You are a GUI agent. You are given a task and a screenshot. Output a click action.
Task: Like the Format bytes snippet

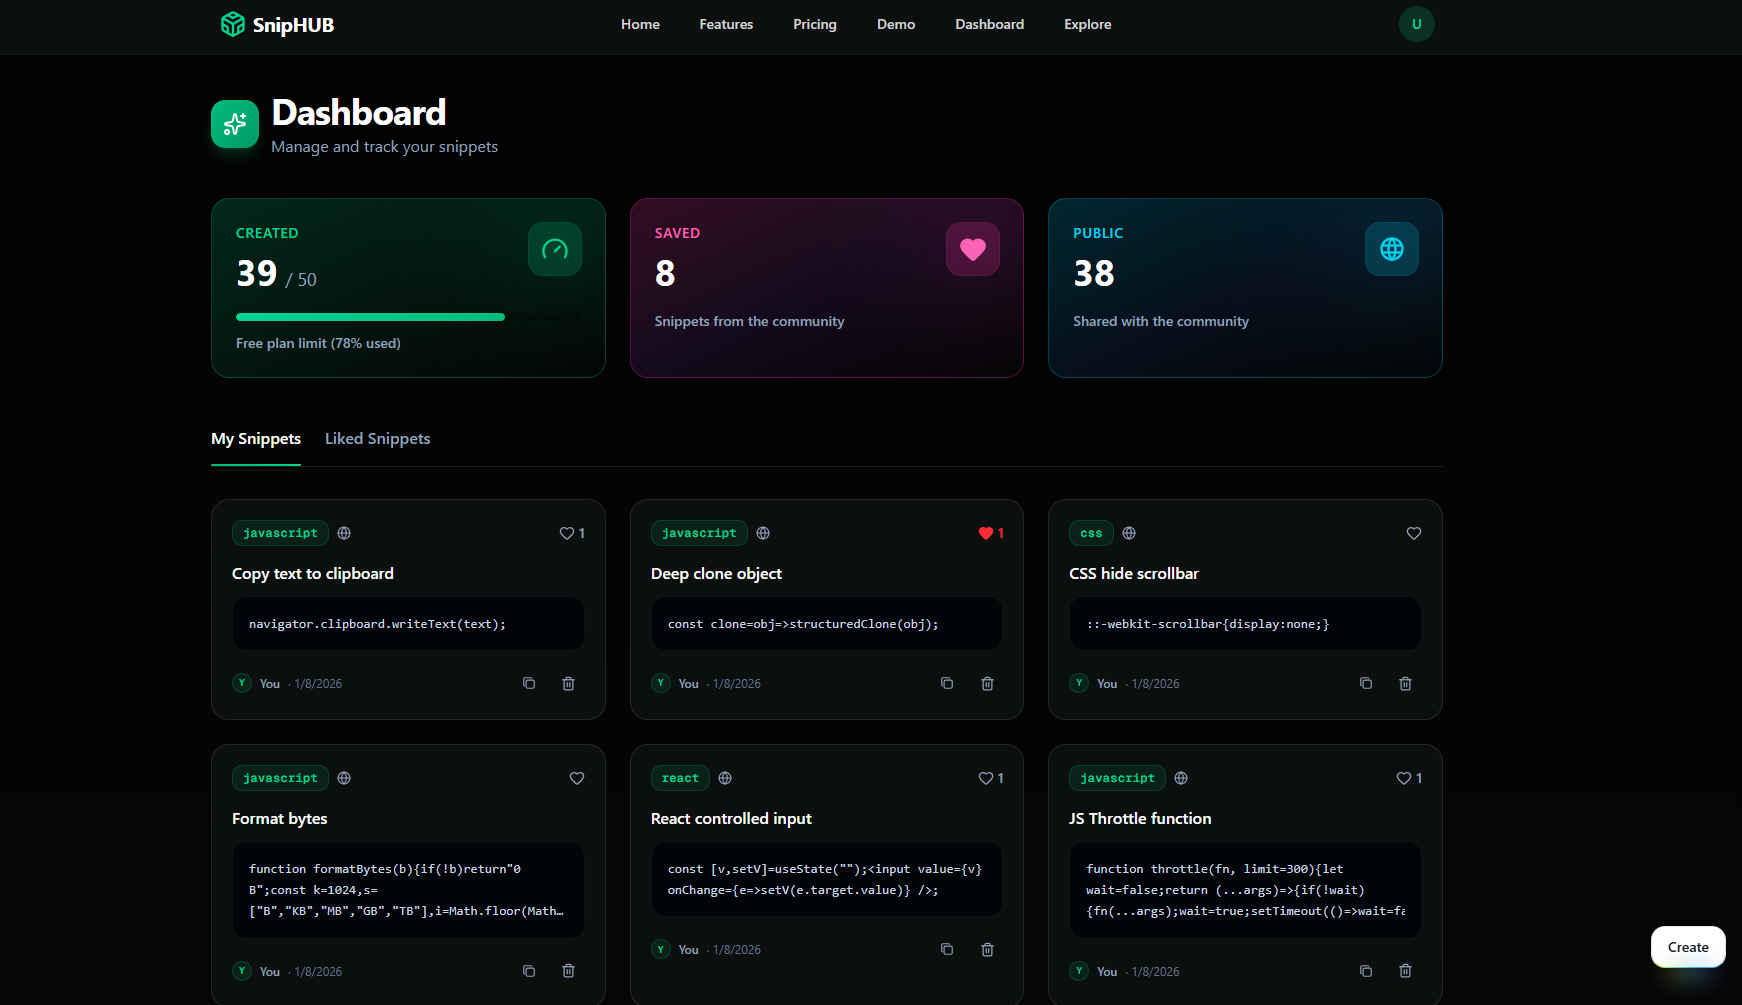(x=577, y=778)
